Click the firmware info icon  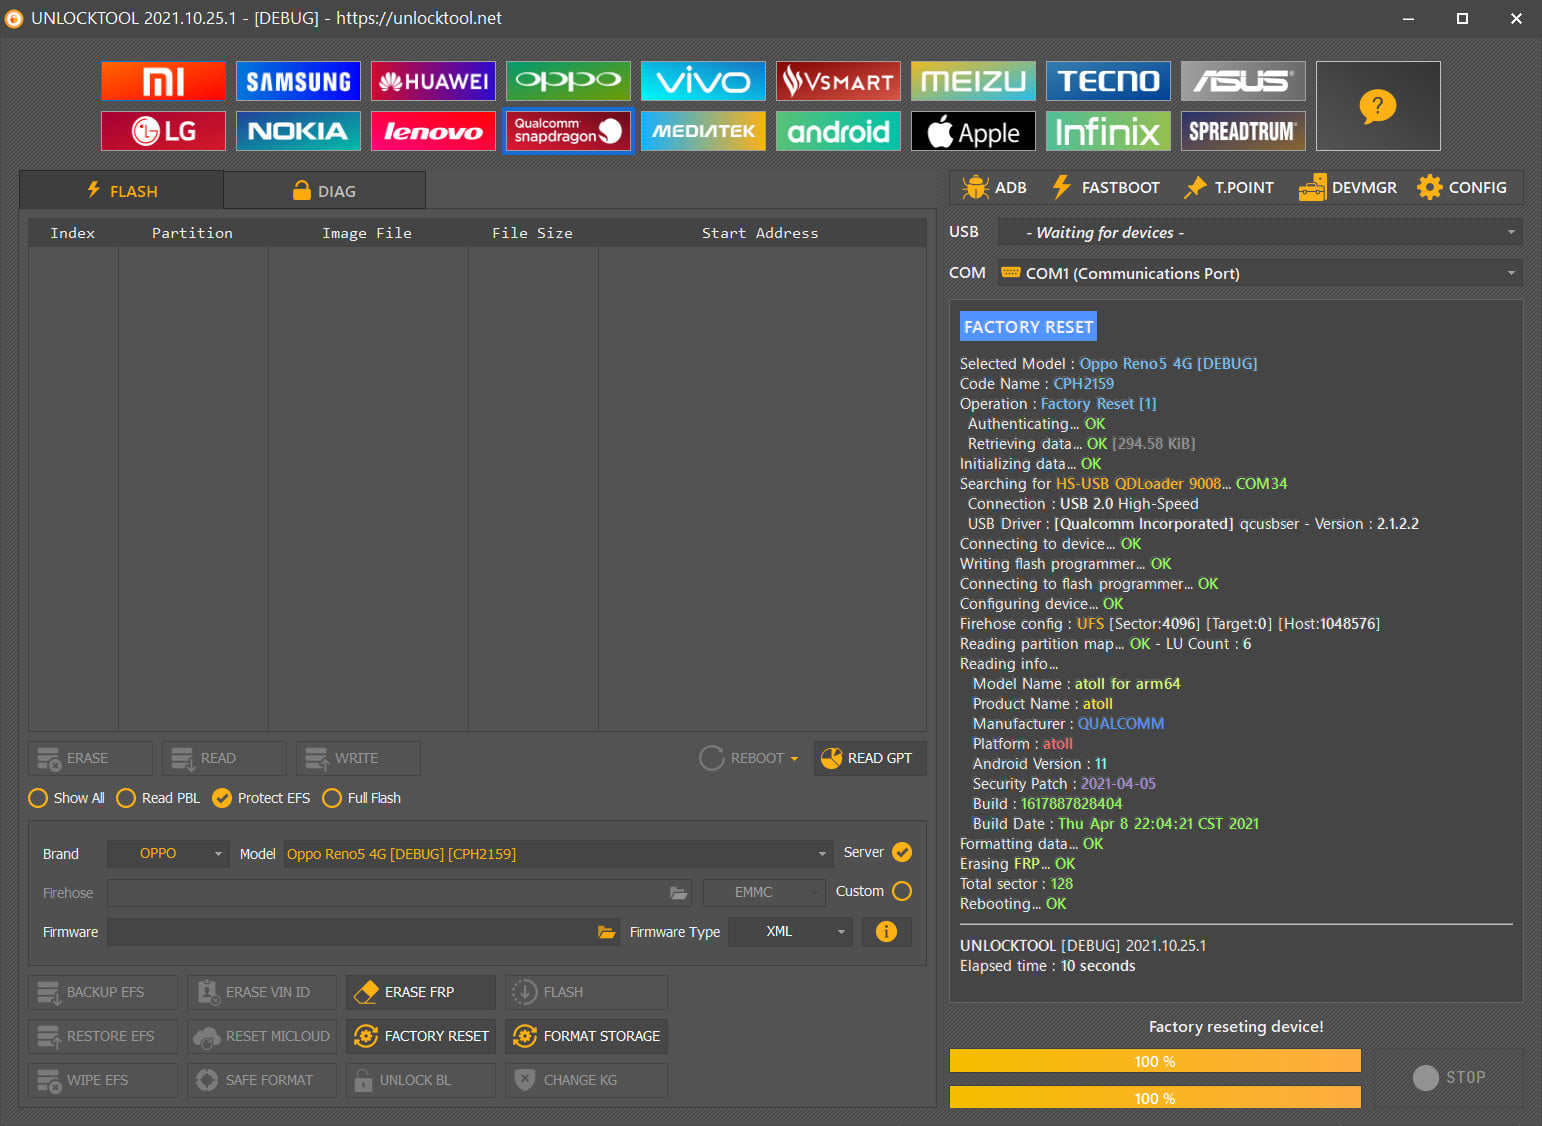pyautogui.click(x=886, y=931)
